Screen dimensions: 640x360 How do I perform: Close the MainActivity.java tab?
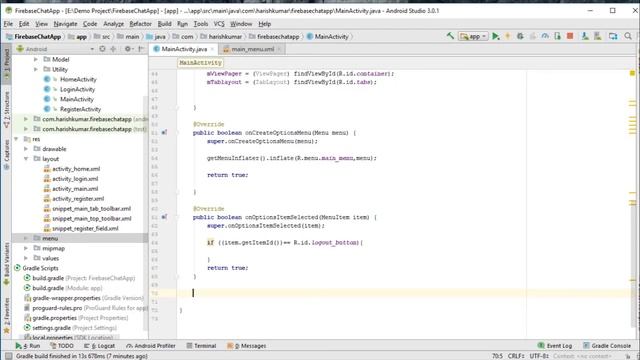tap(212, 49)
